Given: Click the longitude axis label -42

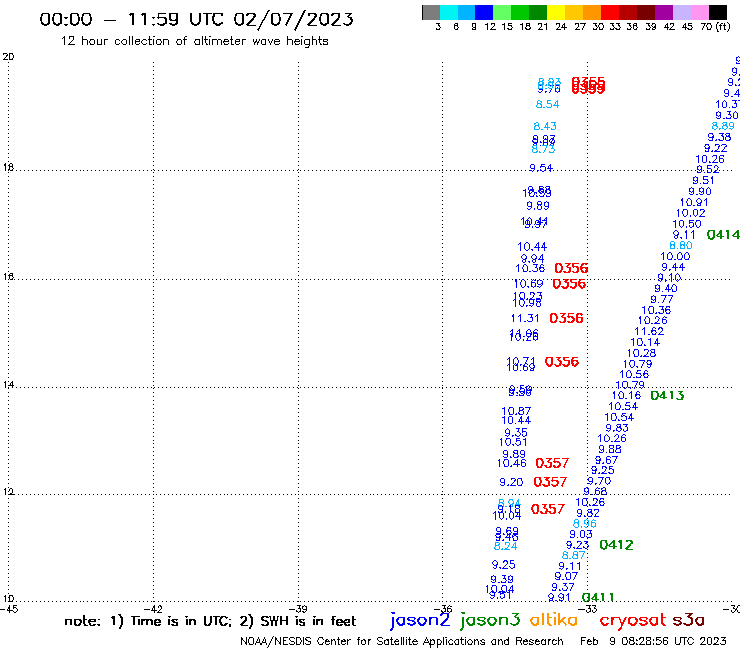Looking at the screenshot, I should tap(154, 609).
